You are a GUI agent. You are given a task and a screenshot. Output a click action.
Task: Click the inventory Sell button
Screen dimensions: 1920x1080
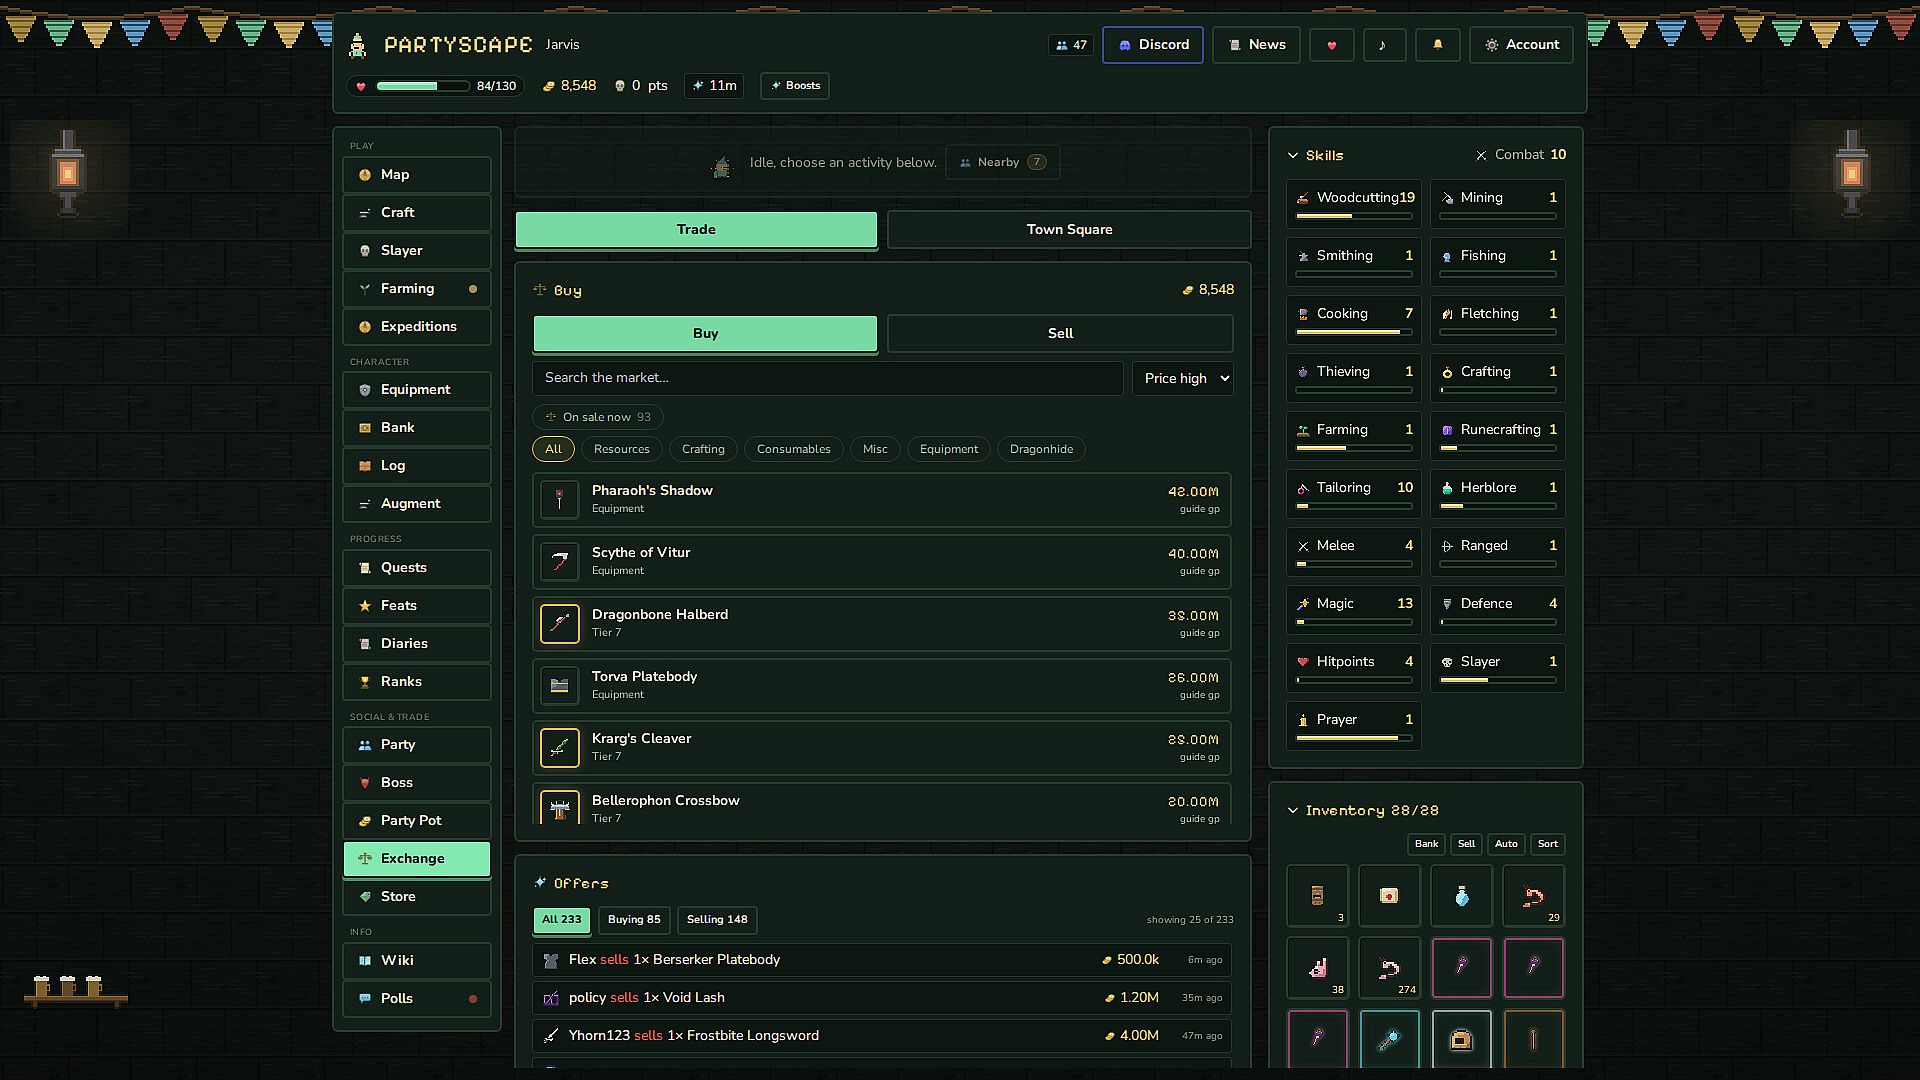pos(1466,844)
